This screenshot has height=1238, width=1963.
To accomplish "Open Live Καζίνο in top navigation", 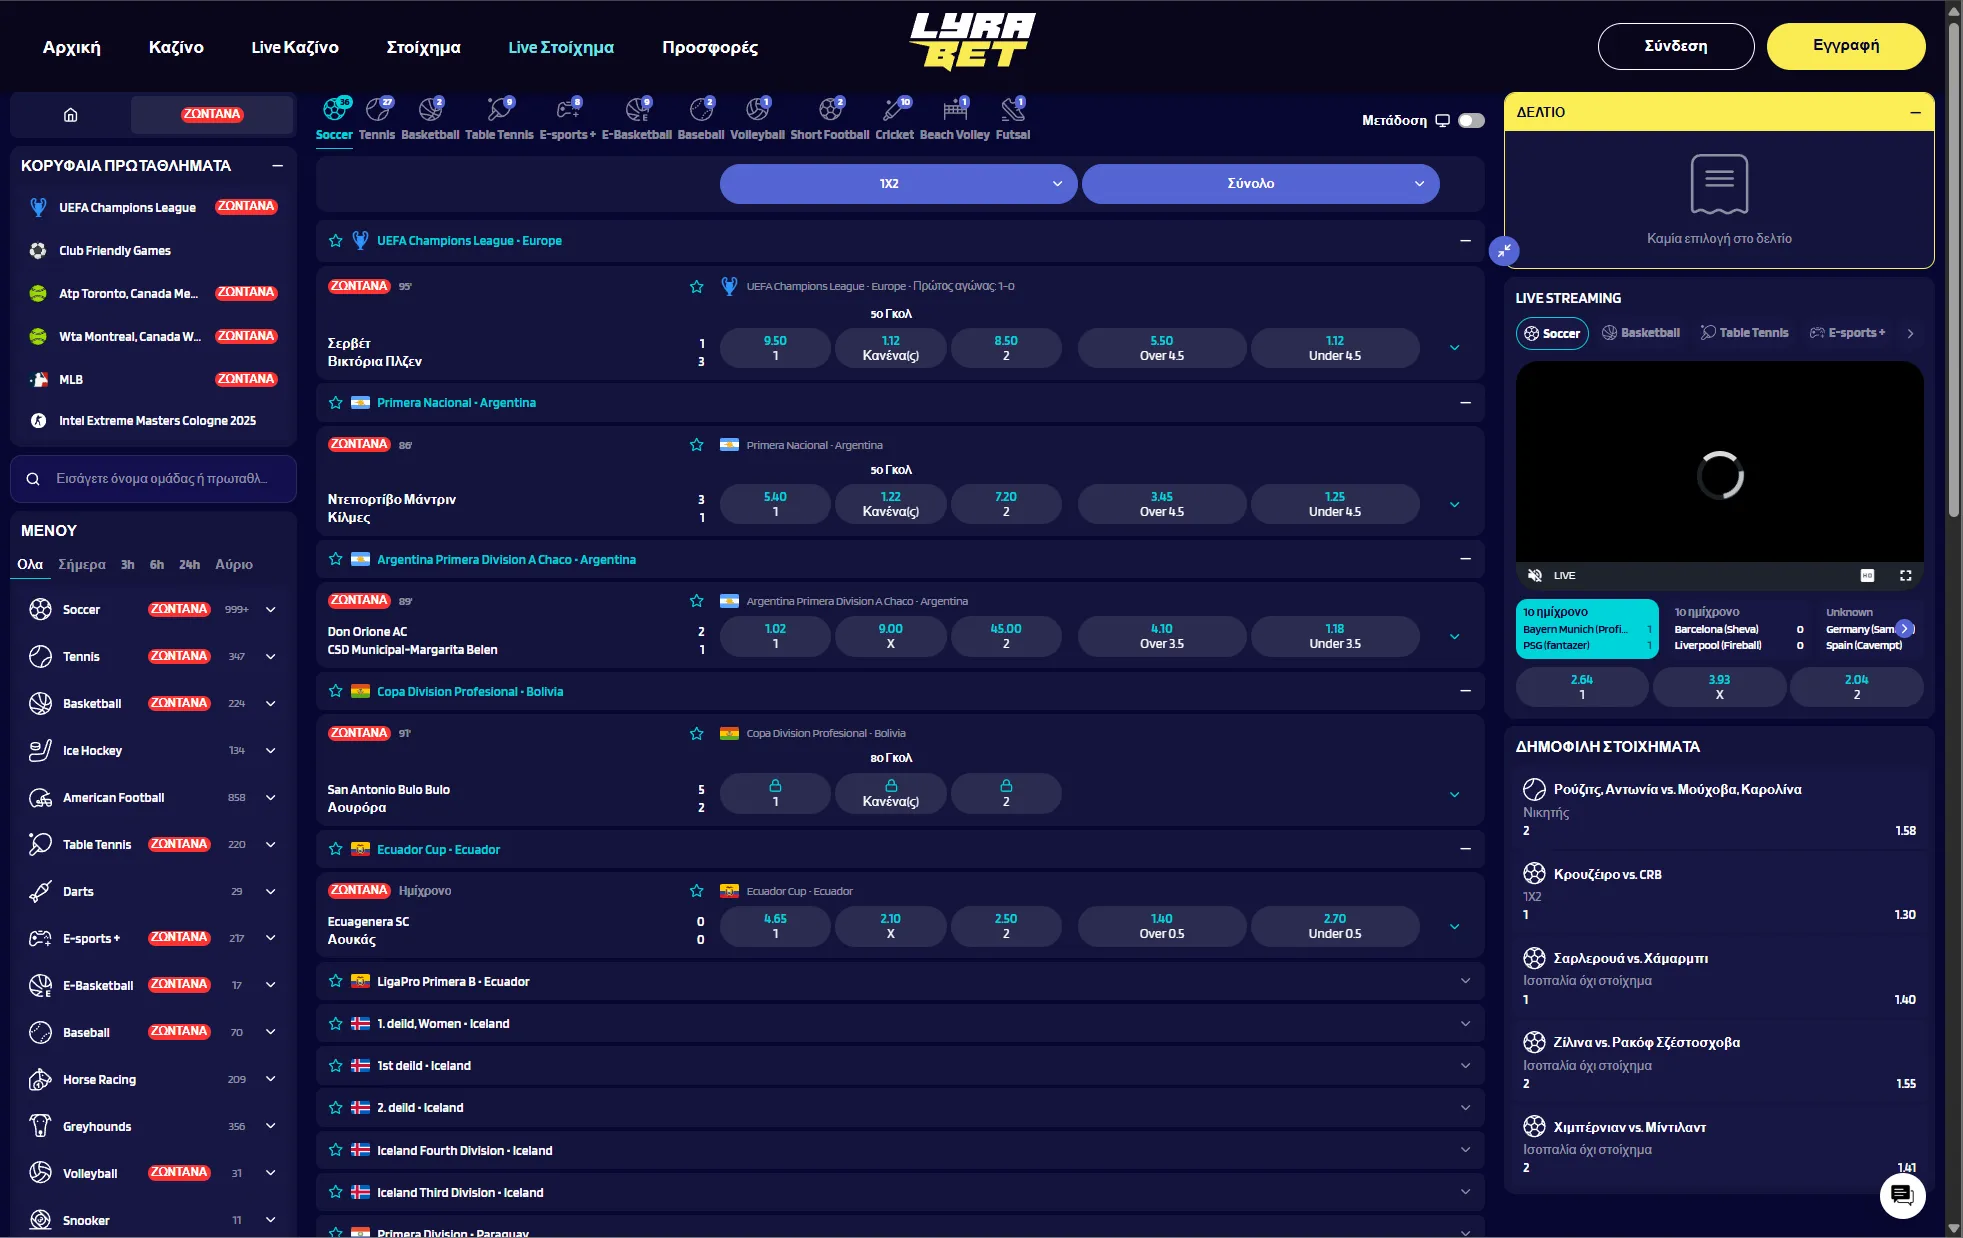I will (295, 47).
